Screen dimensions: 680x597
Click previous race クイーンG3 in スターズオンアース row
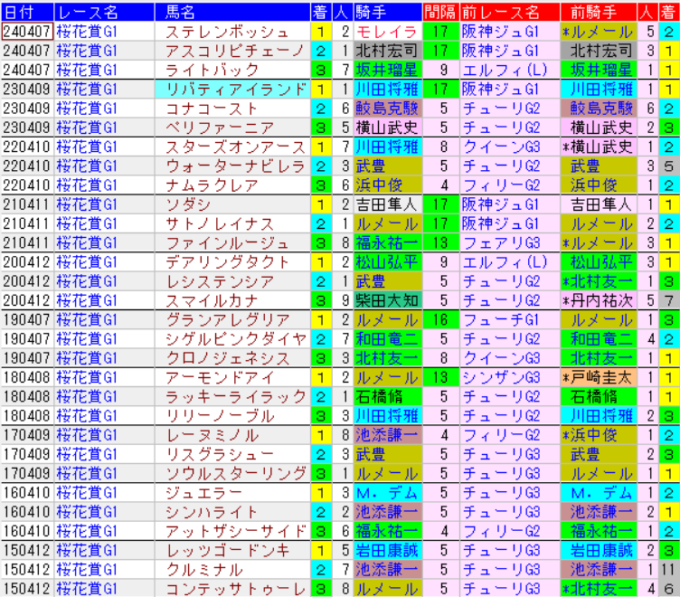point(502,147)
